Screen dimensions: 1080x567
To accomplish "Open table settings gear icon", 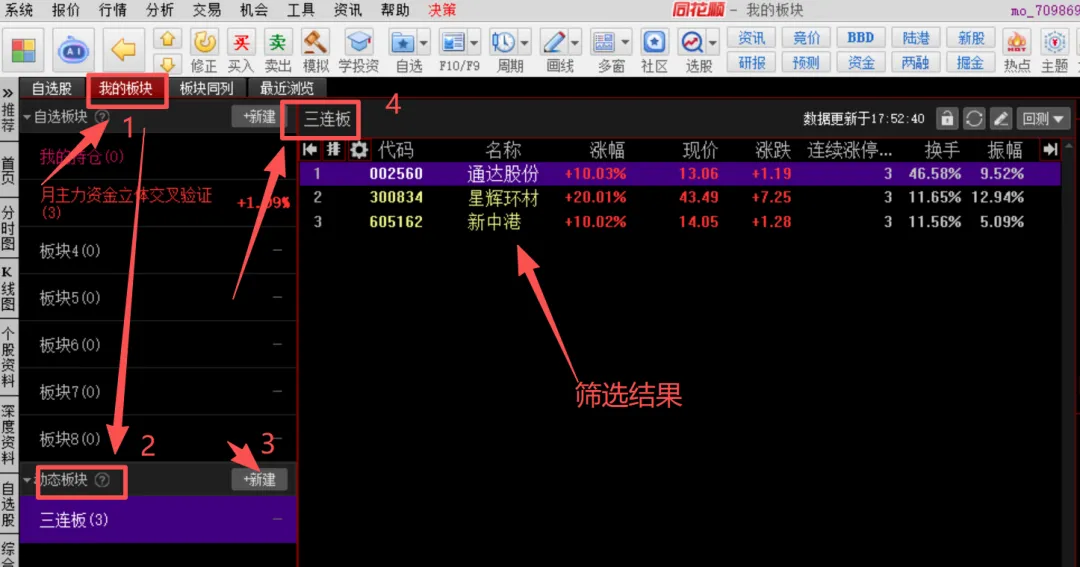I will [358, 150].
